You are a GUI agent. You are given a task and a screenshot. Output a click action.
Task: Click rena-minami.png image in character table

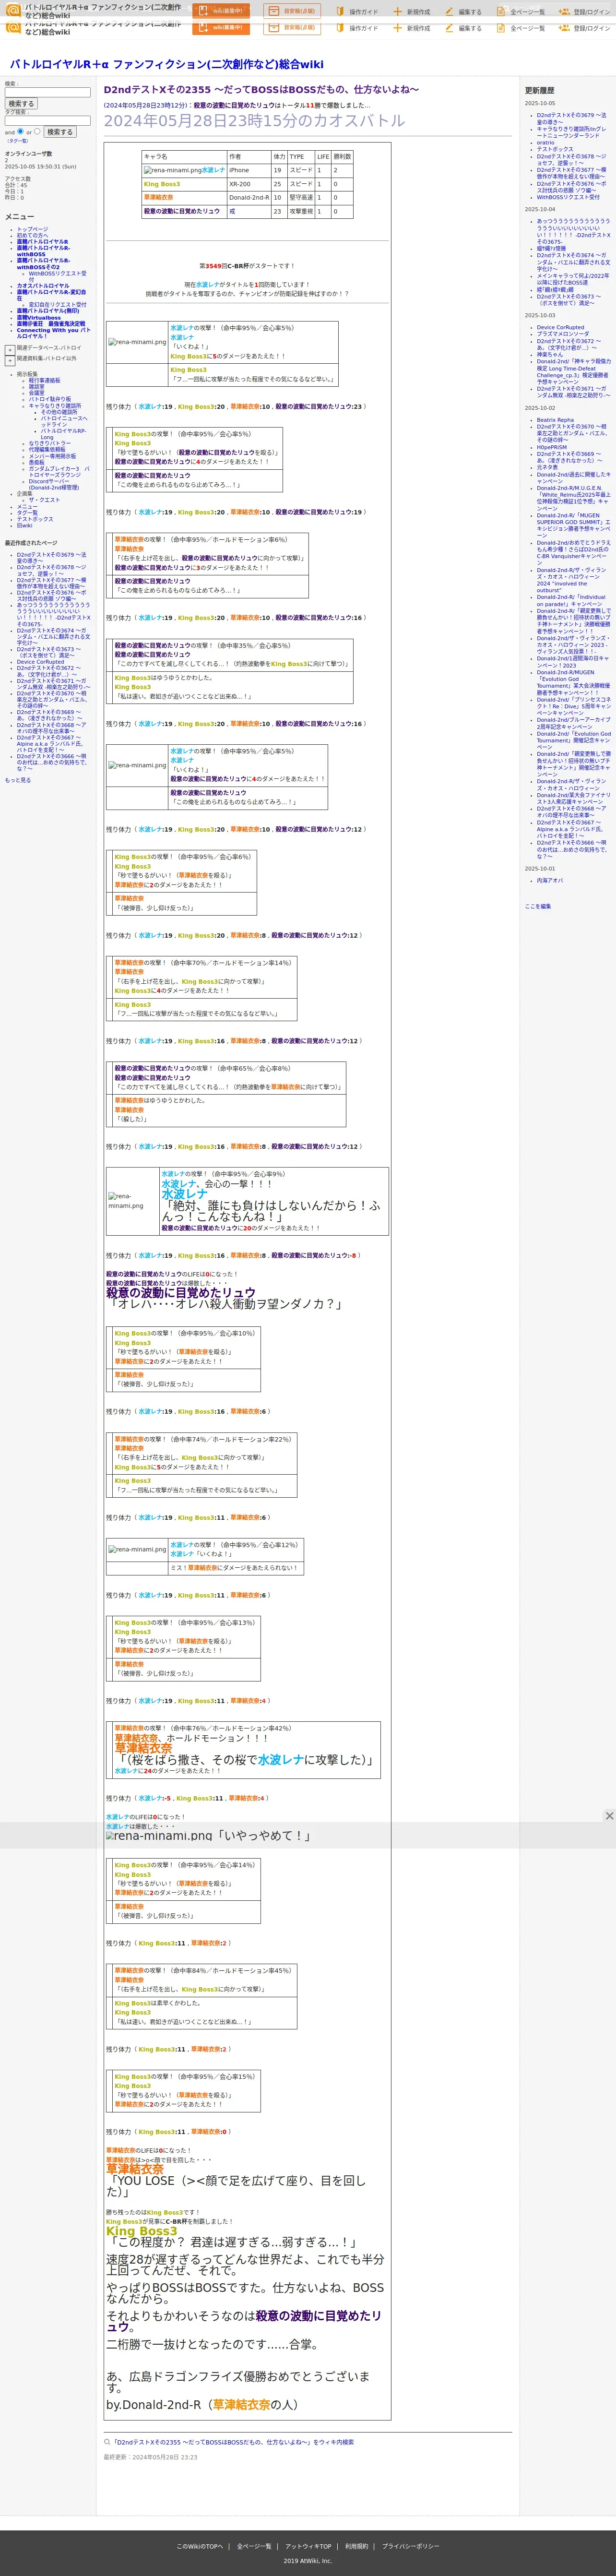coord(172,170)
